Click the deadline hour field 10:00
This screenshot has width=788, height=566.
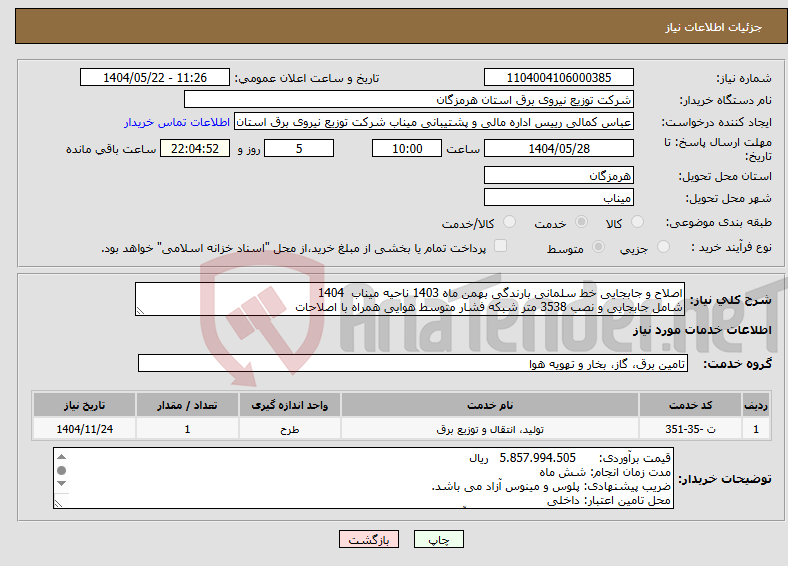pos(407,148)
